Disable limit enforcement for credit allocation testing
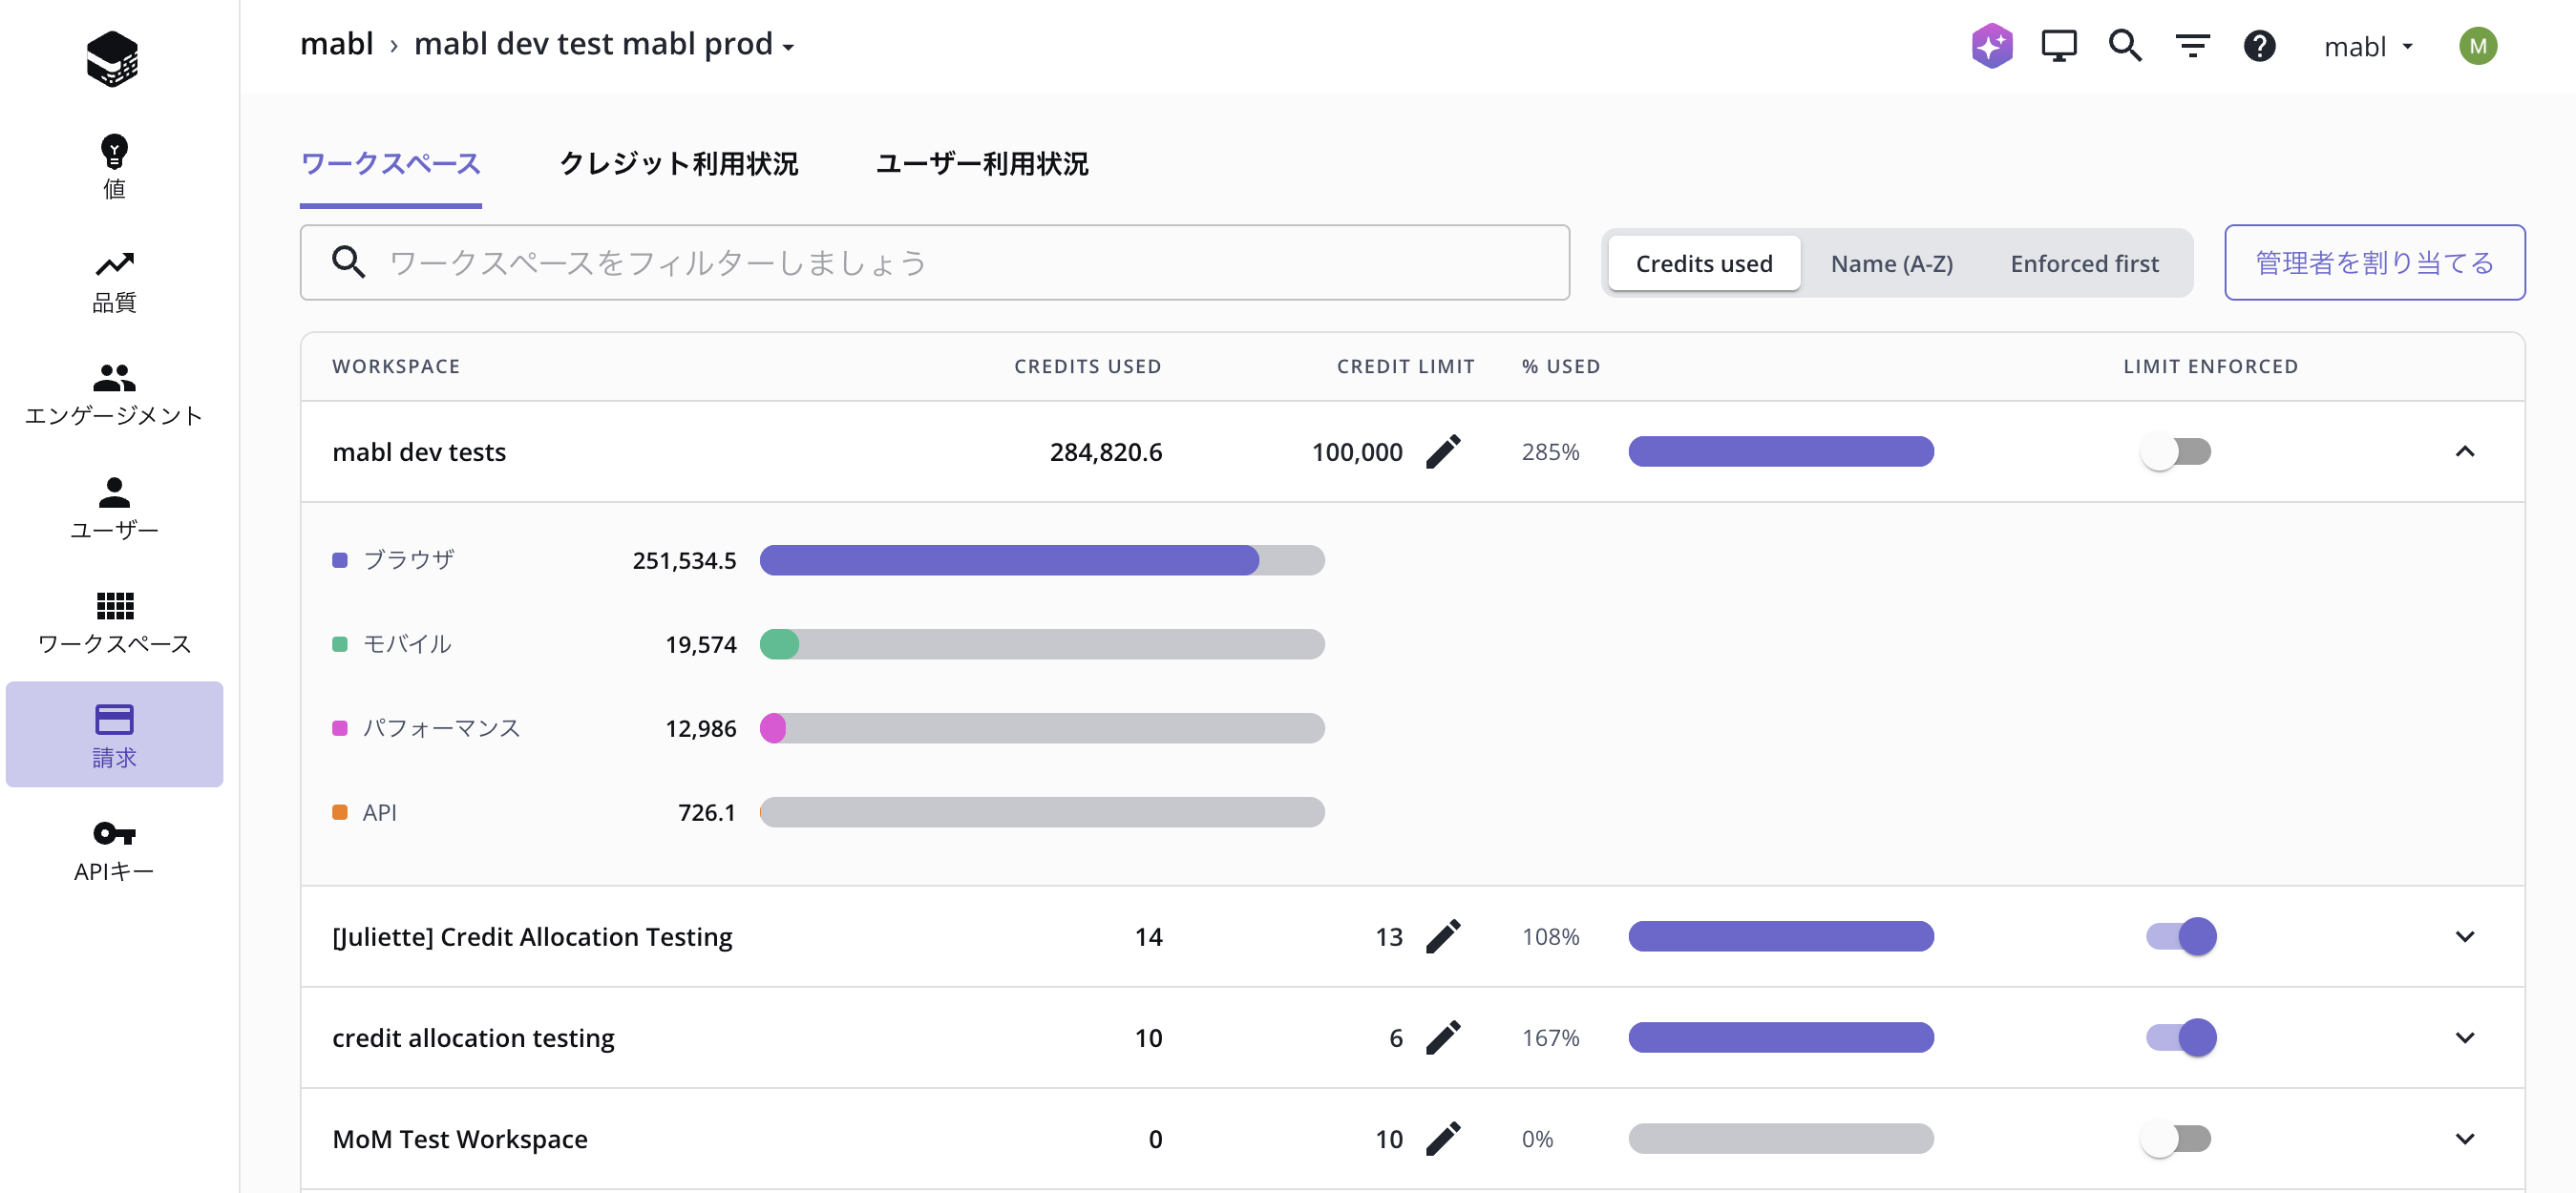 (x=2181, y=1038)
